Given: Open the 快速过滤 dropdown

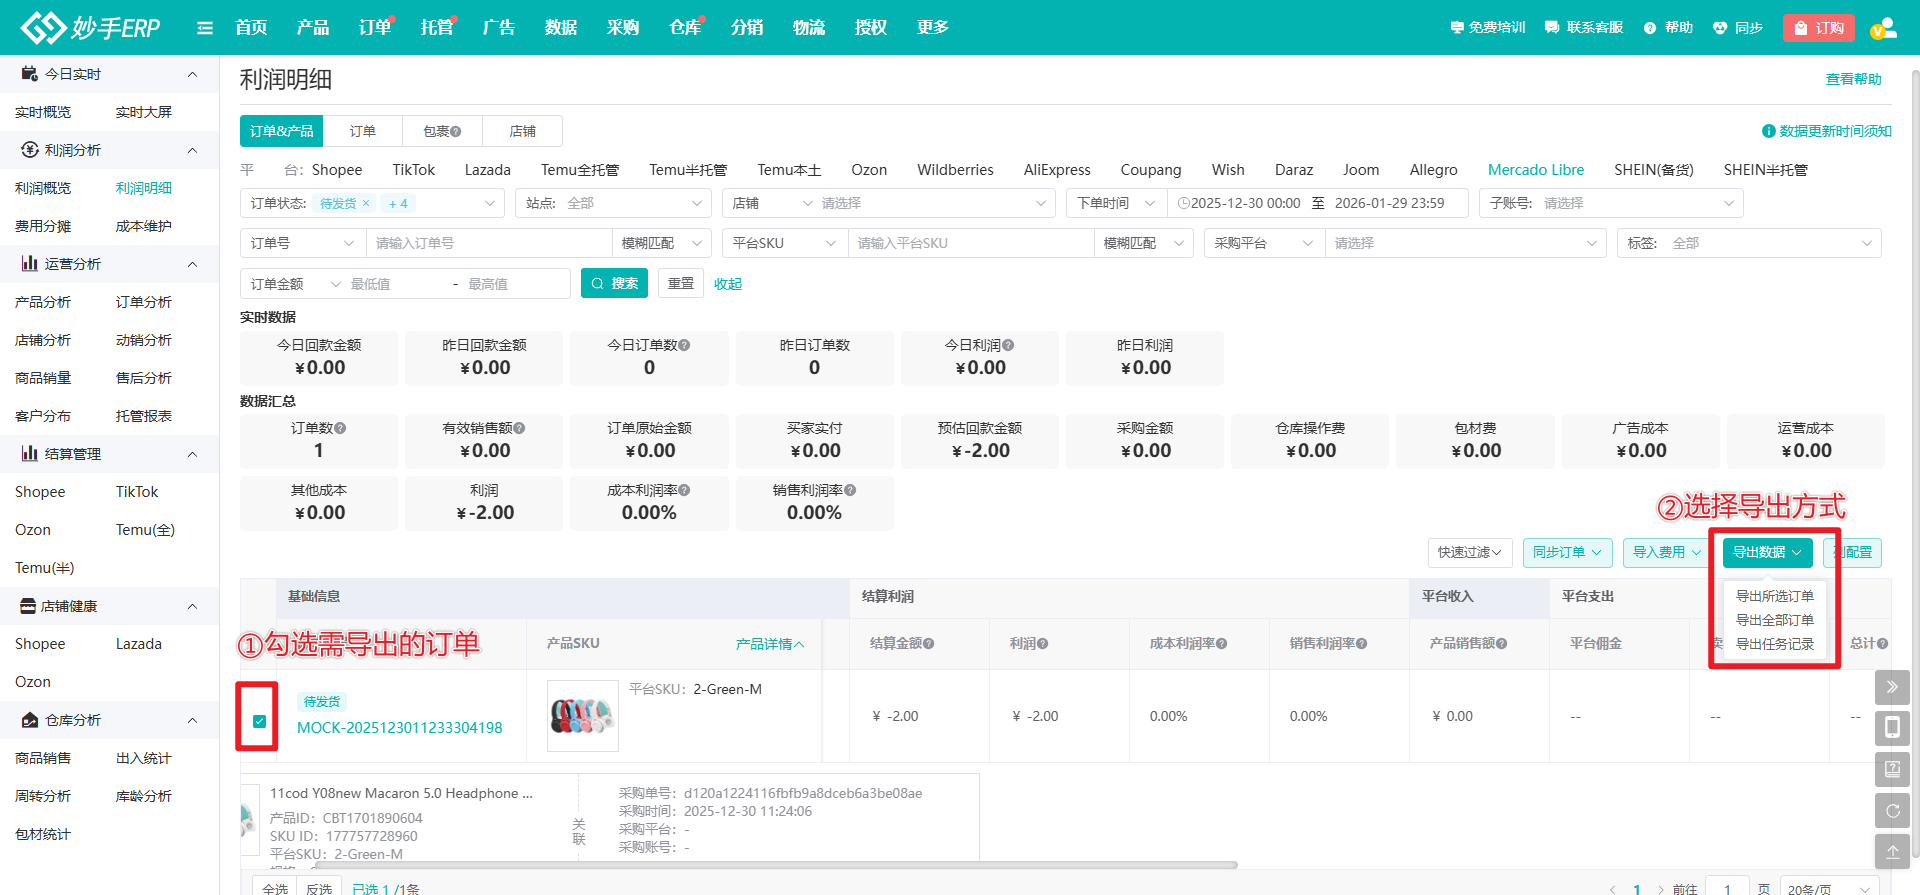Looking at the screenshot, I should pyautogui.click(x=1469, y=552).
